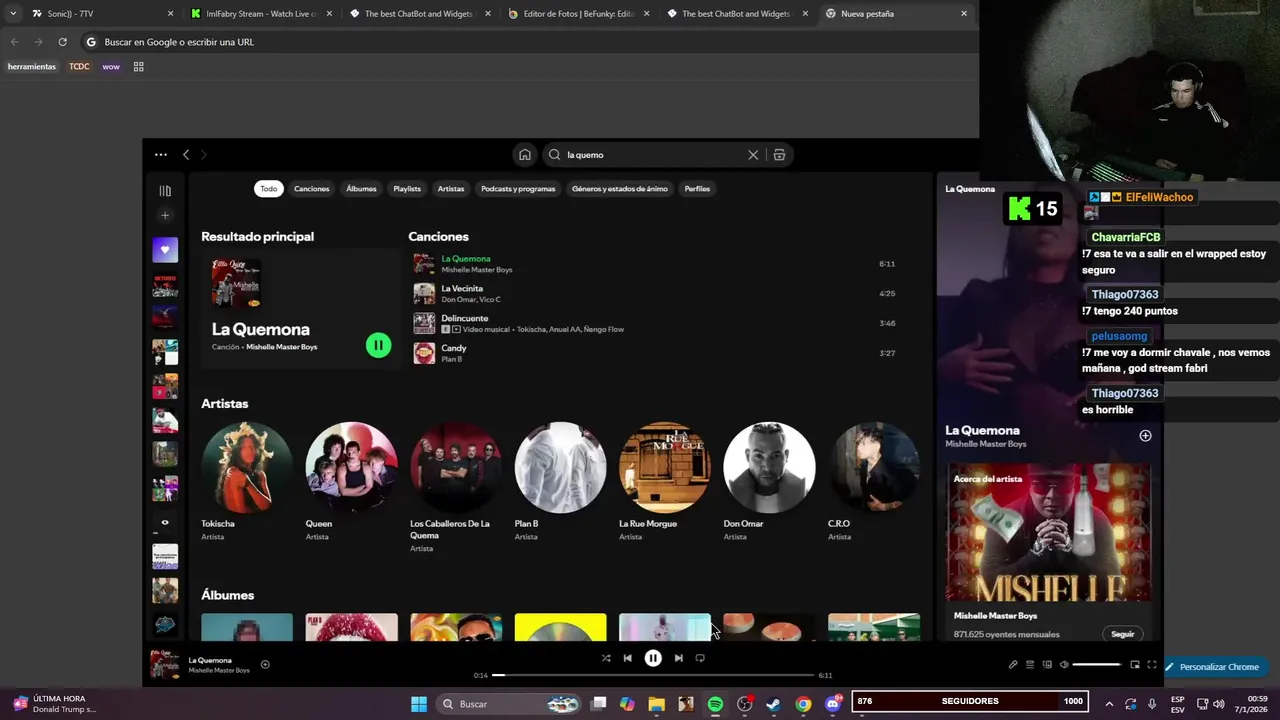This screenshot has height=720, width=1280.
Task: Open Discord from the taskbar
Action: 833,704
